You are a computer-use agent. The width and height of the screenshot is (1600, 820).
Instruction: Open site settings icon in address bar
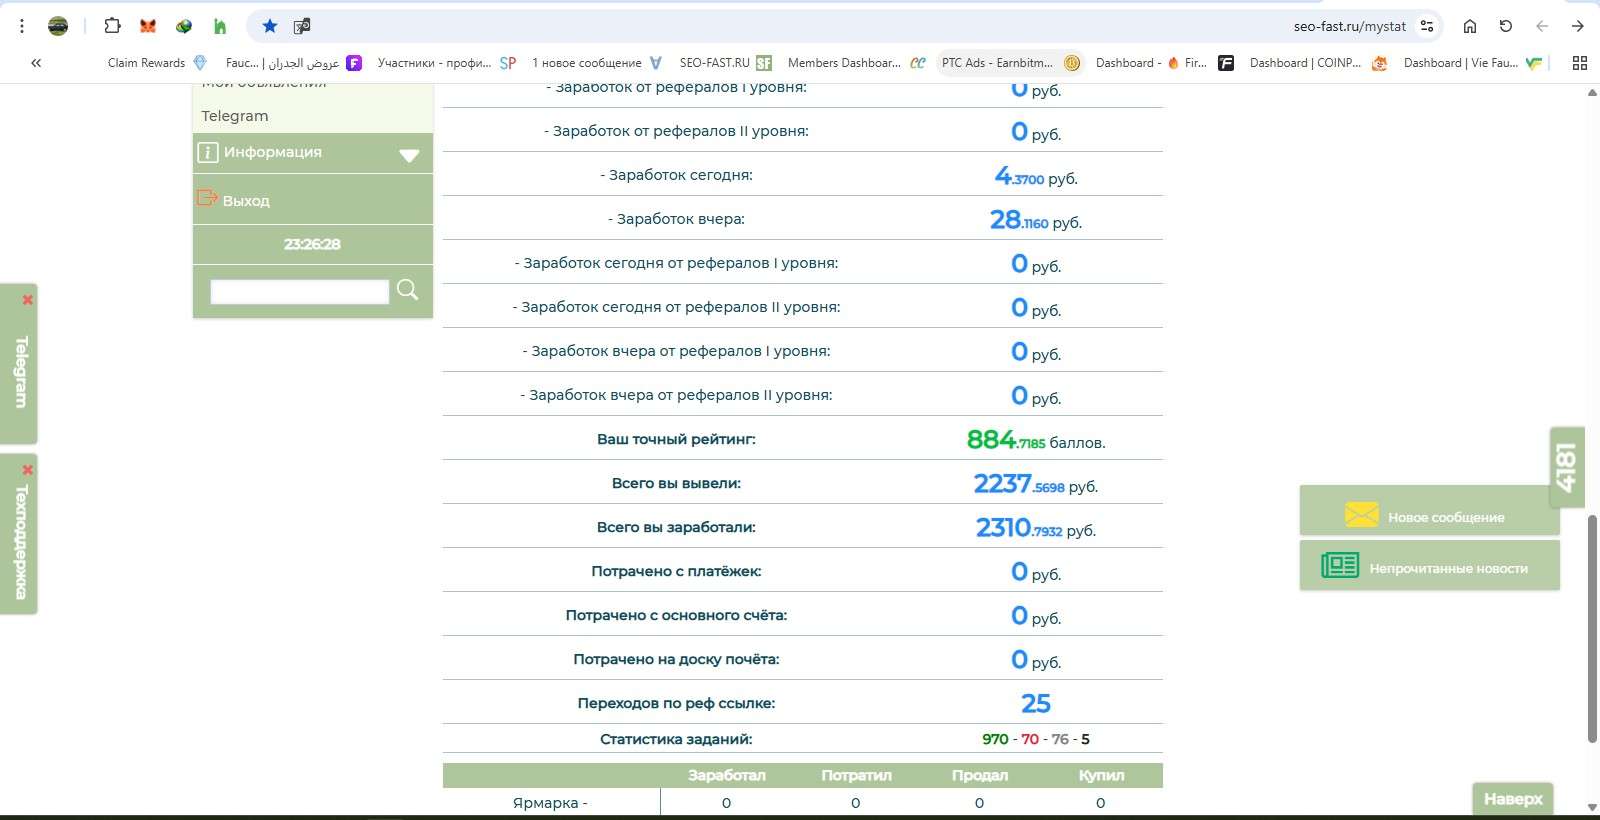1427,26
